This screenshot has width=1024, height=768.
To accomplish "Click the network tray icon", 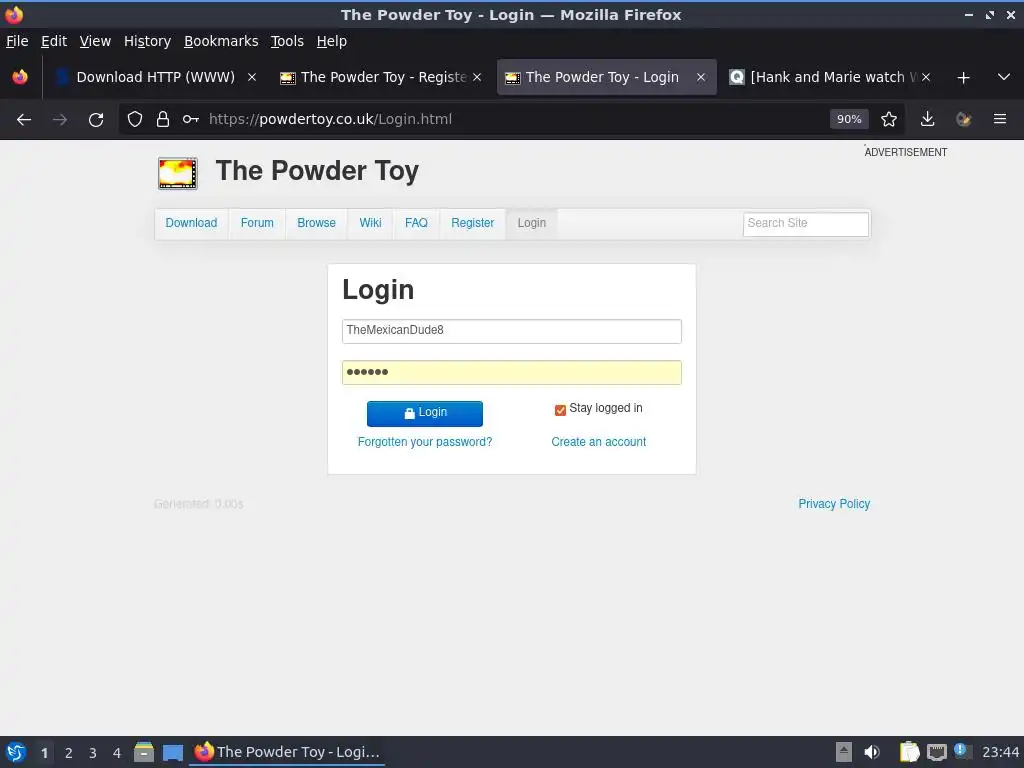I will click(936, 752).
